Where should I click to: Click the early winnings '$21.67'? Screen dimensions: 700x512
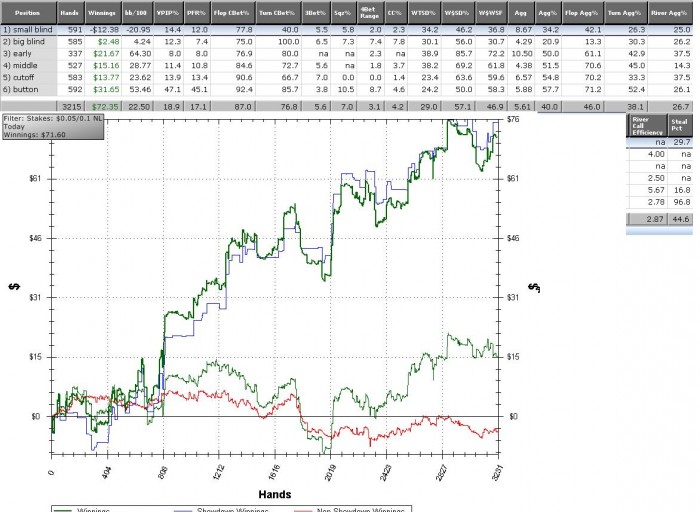pyautogui.click(x=106, y=54)
